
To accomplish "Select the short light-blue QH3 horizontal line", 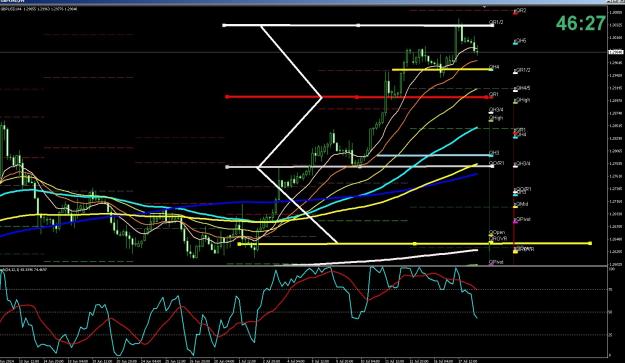I will click(x=434, y=155).
